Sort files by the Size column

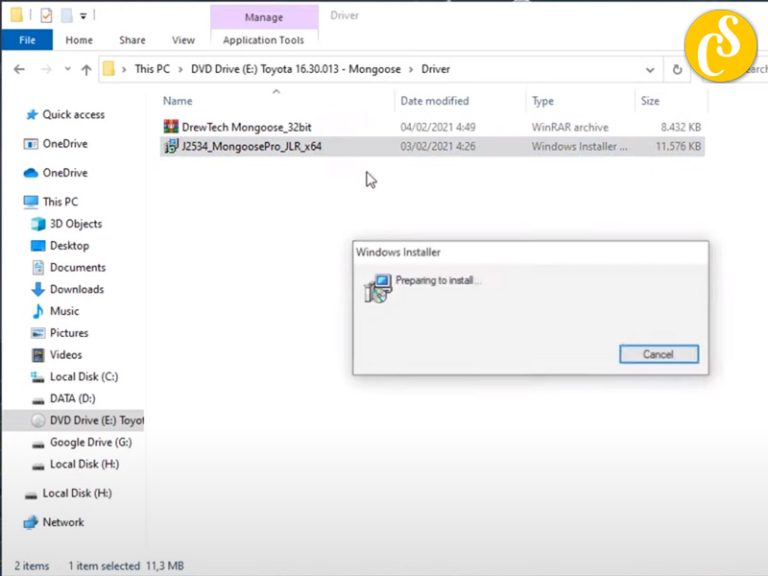650,101
